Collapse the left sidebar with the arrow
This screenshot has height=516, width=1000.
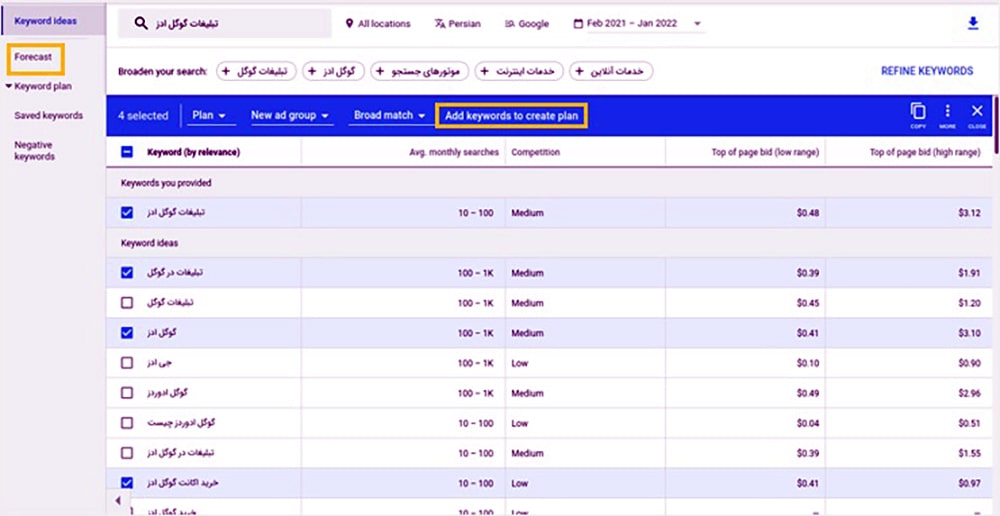(x=118, y=500)
